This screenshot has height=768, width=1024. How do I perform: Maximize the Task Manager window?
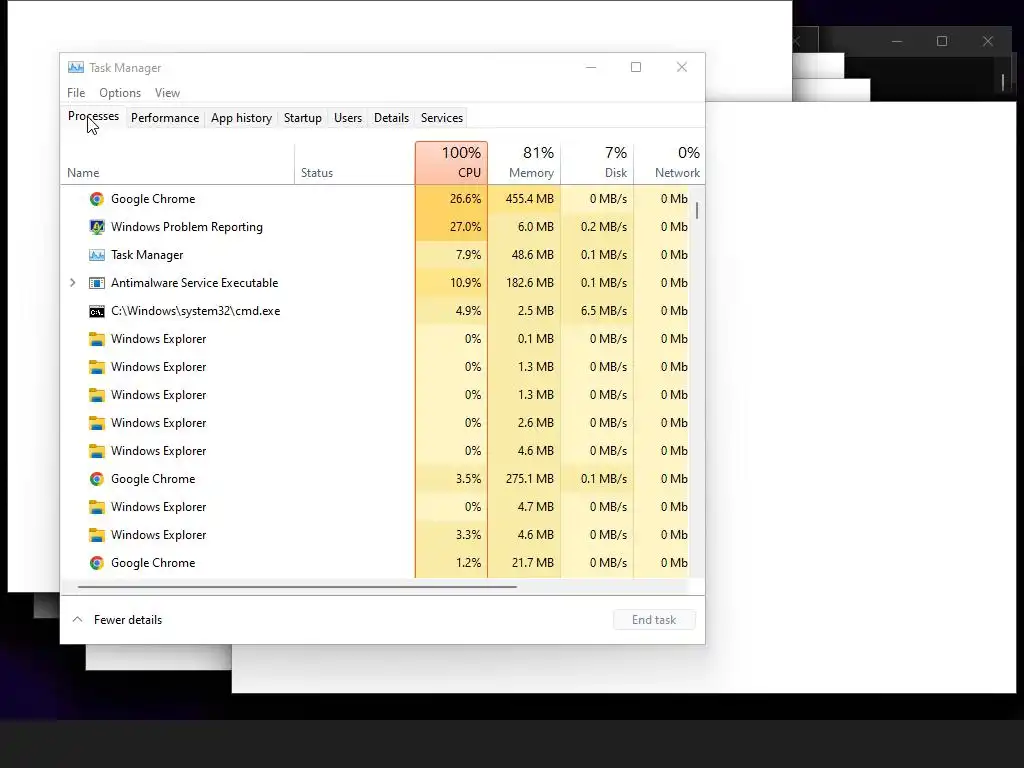tap(636, 67)
